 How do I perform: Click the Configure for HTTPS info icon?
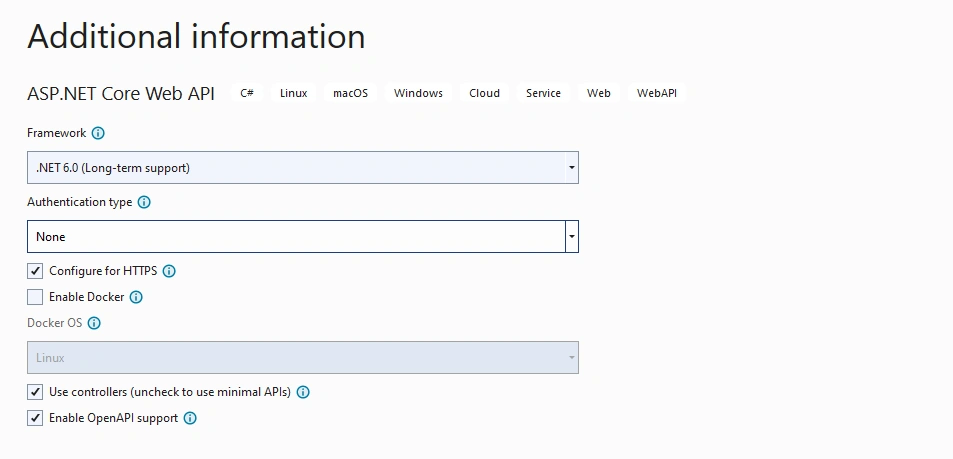pyautogui.click(x=170, y=271)
